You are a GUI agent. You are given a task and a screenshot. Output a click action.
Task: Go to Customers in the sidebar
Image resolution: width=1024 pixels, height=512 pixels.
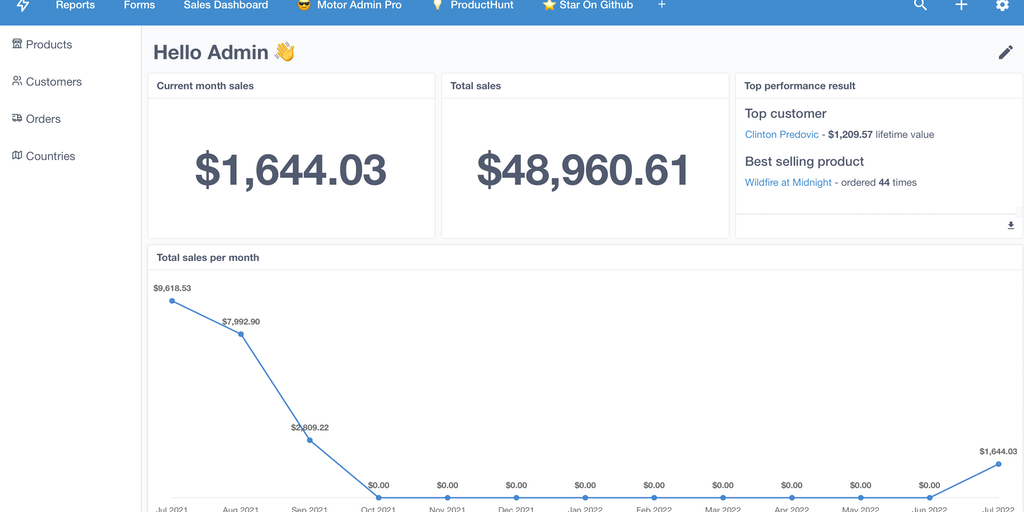click(53, 82)
